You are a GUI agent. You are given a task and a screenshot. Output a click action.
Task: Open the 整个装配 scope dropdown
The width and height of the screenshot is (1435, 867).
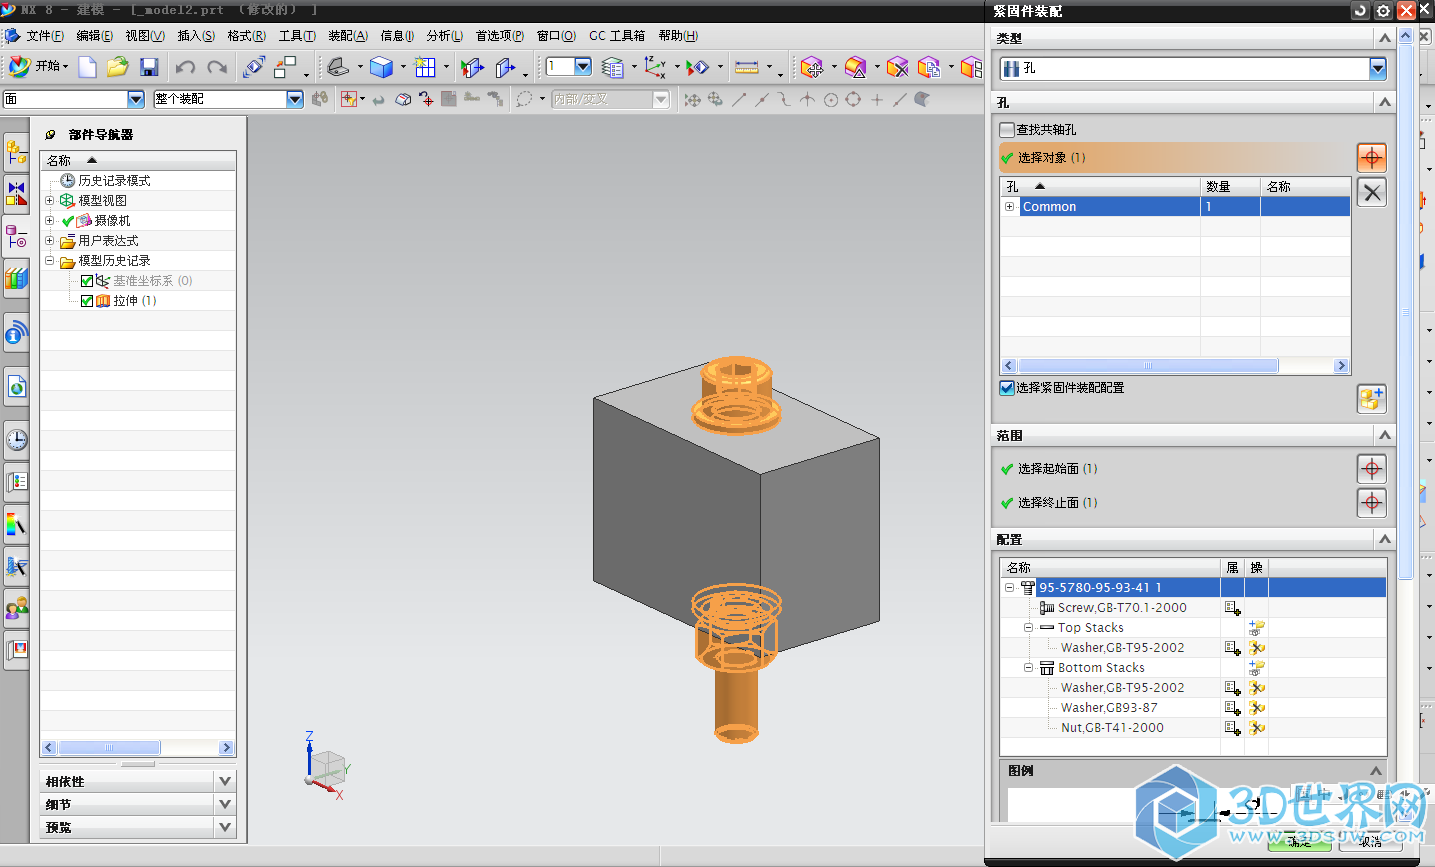point(295,99)
